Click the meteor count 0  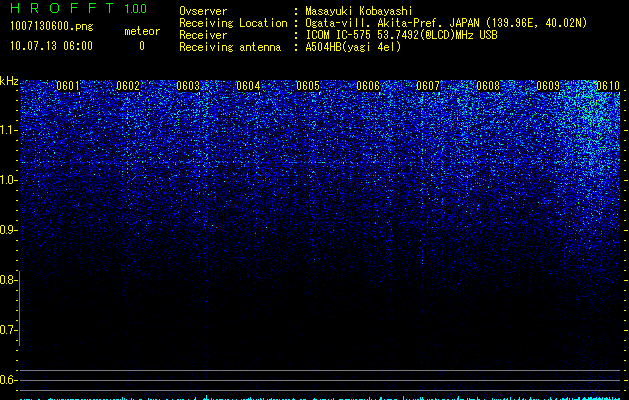(142, 46)
